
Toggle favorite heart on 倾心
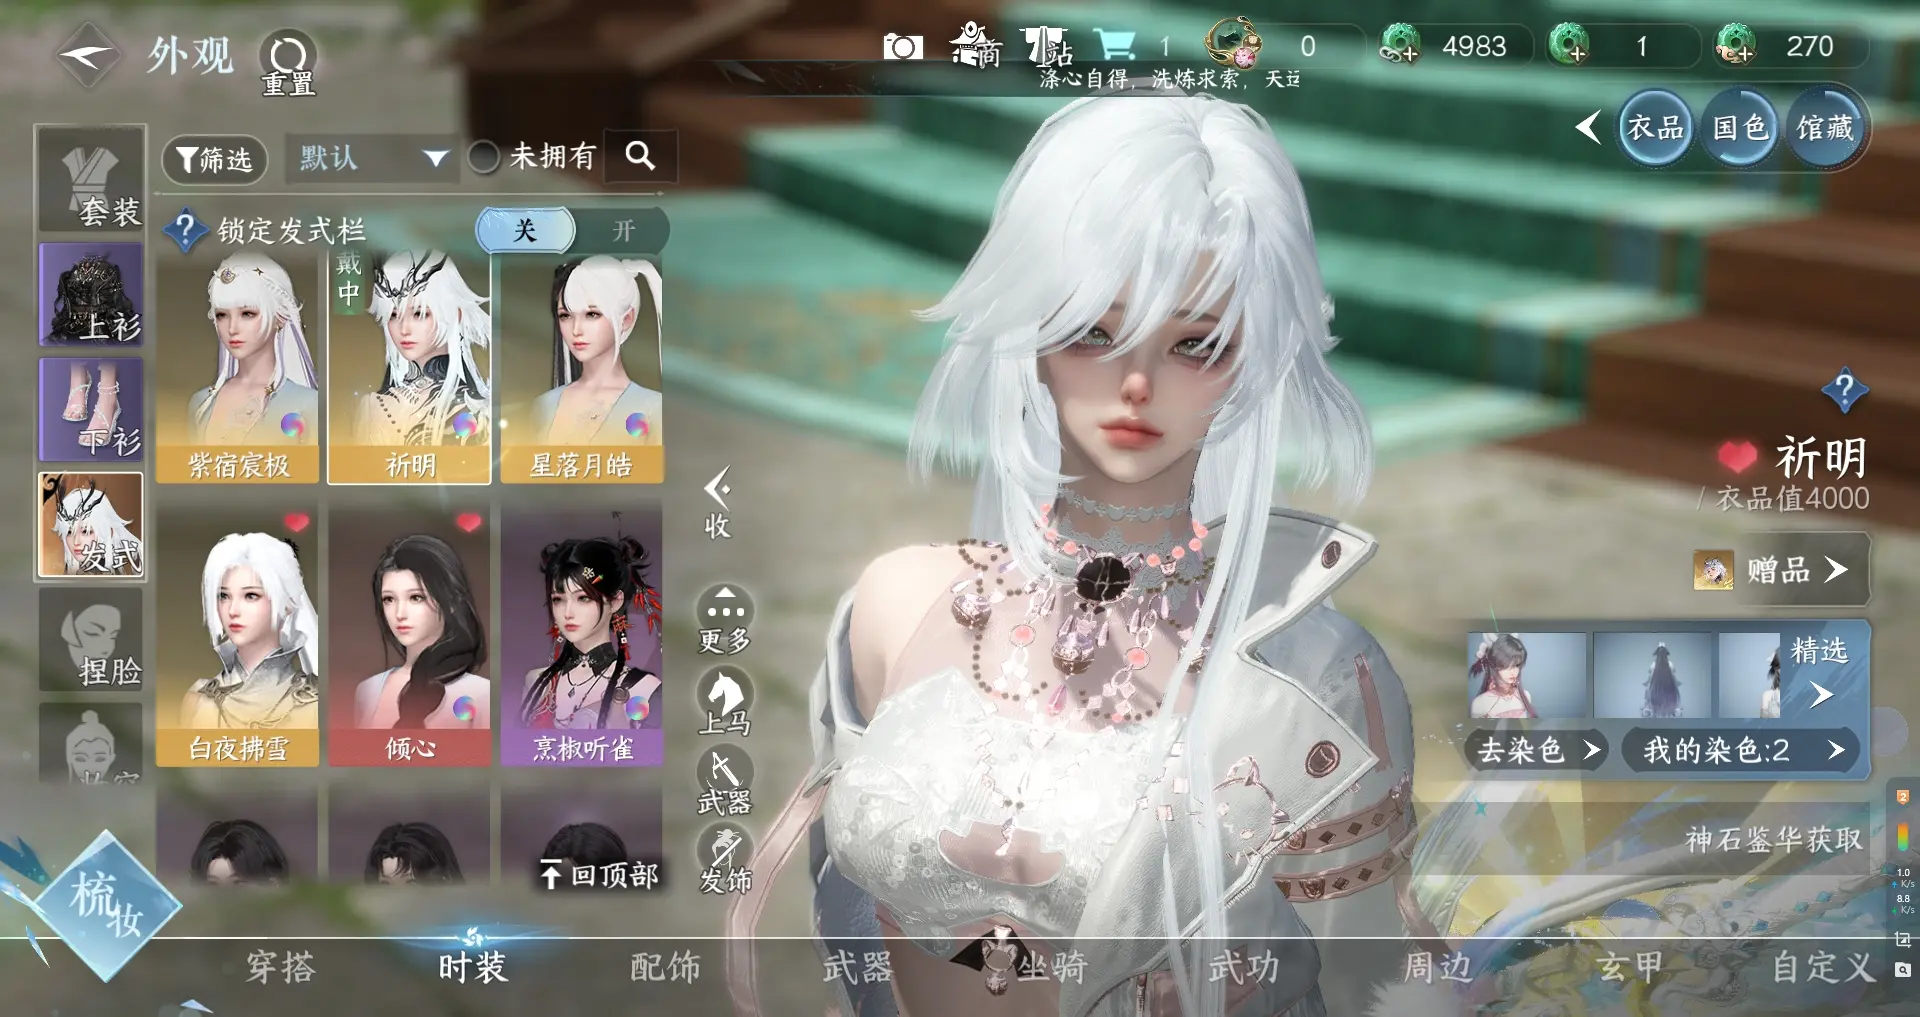coord(469,522)
